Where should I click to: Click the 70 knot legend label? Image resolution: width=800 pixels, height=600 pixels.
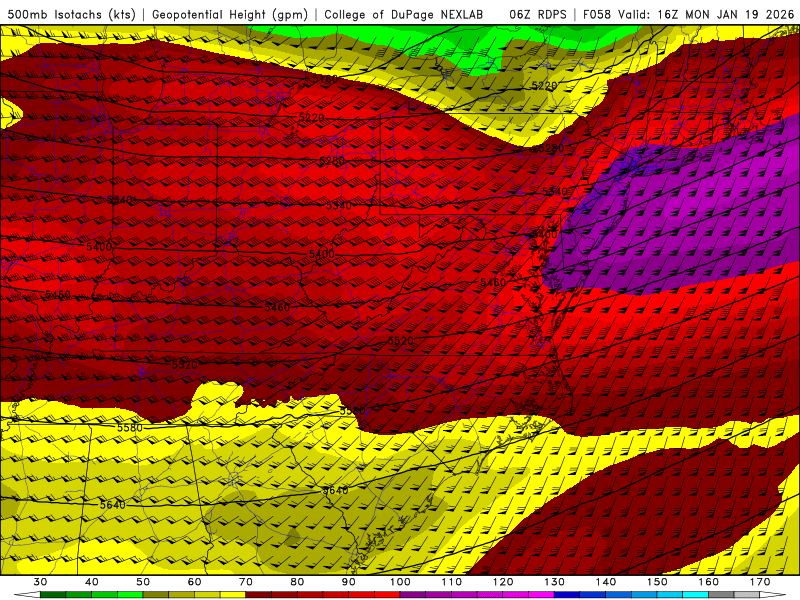(x=246, y=582)
